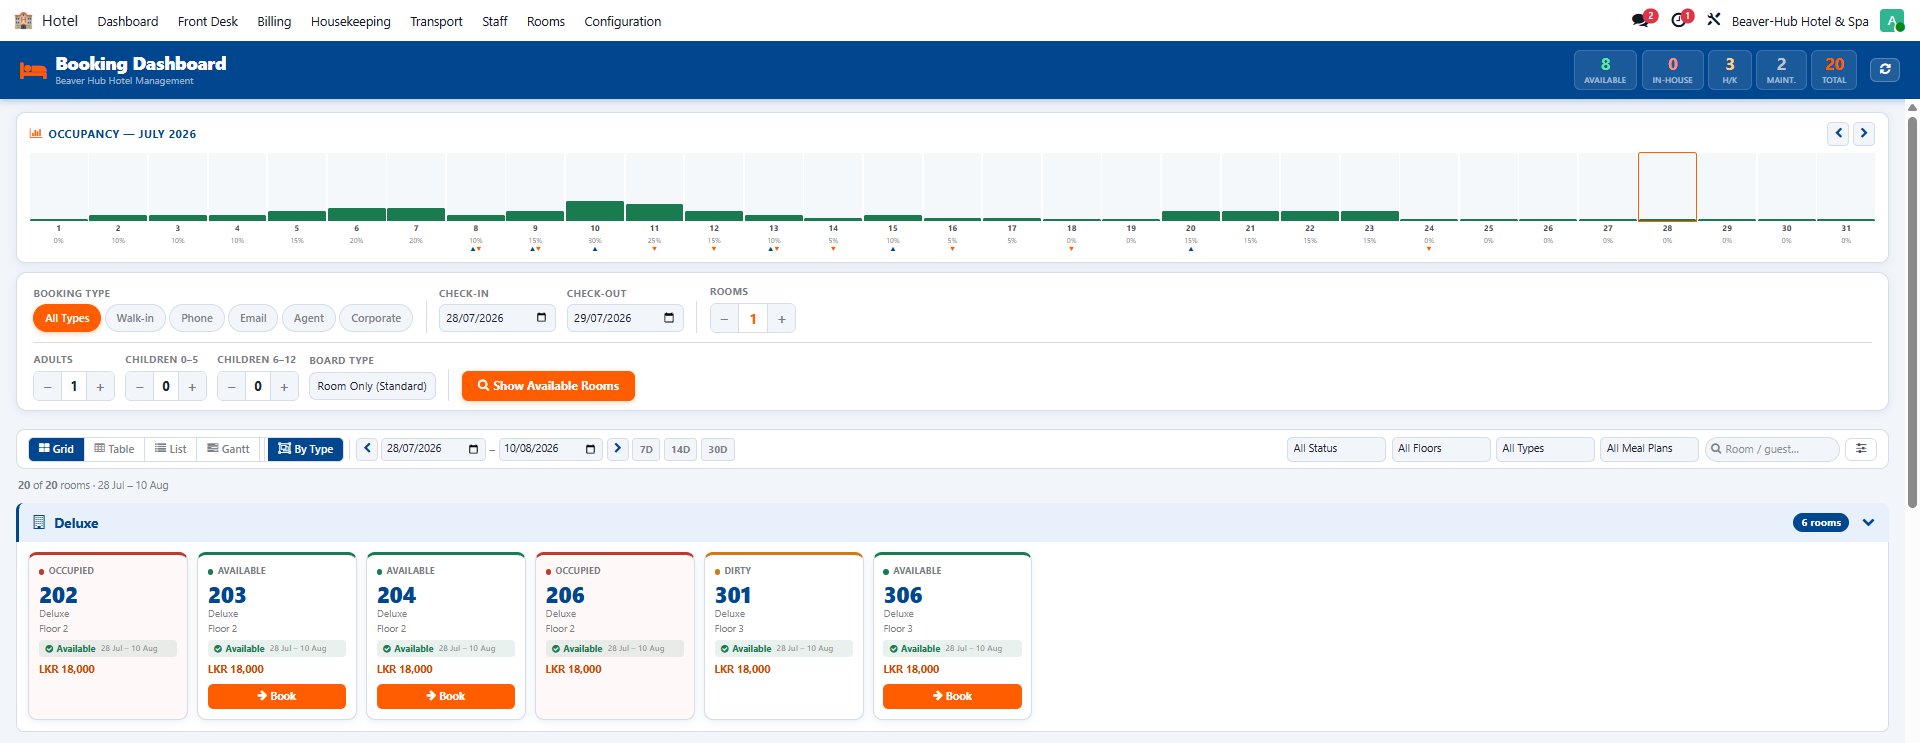Shift date range backward arrow
The width and height of the screenshot is (1920, 743).
tap(367, 449)
